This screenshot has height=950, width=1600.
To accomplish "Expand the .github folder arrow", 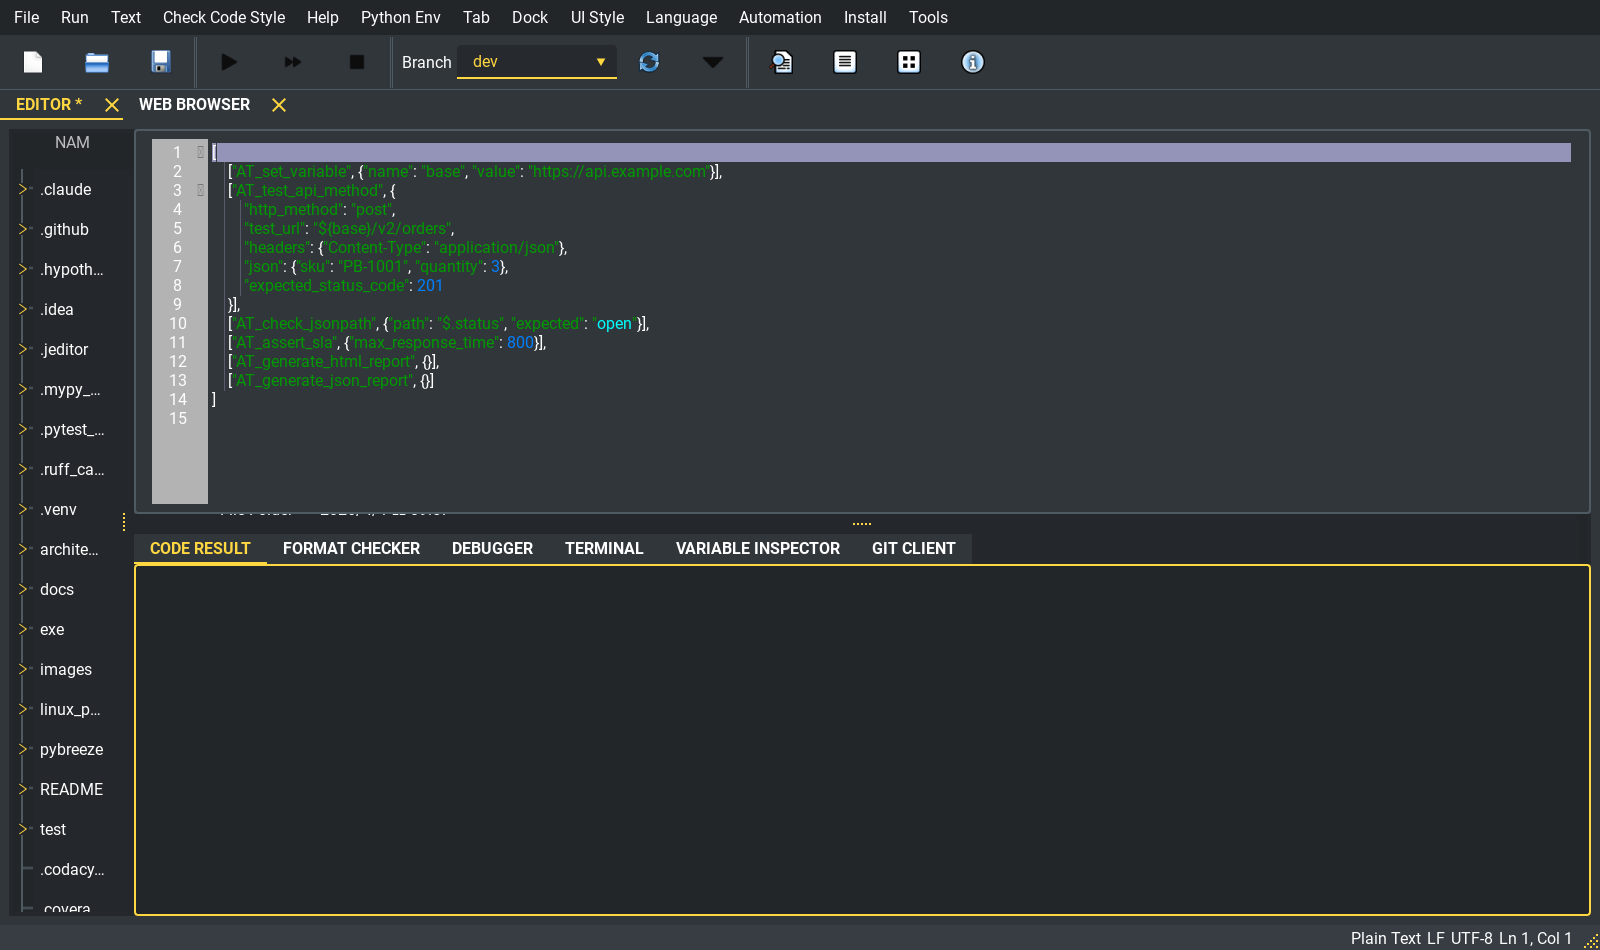I will click(x=24, y=229).
